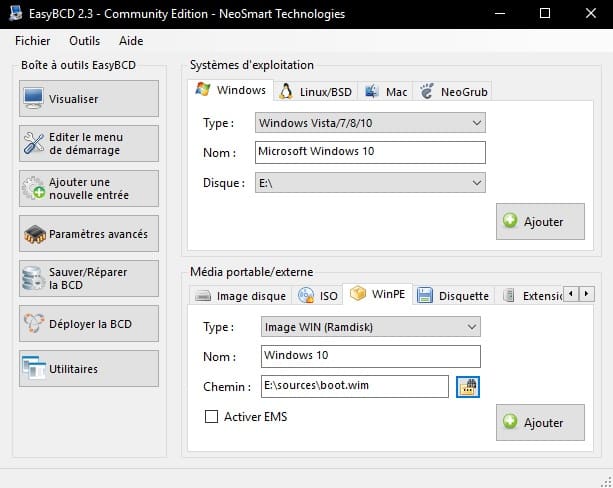The image size is (613, 488).
Task: Select the partially hidden Extension tab
Action: [x=529, y=296]
